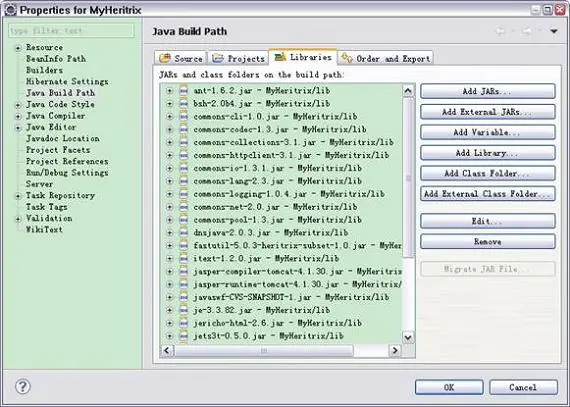Select Project Facets in tree
Image resolution: width=570 pixels, height=407 pixels.
[58, 150]
